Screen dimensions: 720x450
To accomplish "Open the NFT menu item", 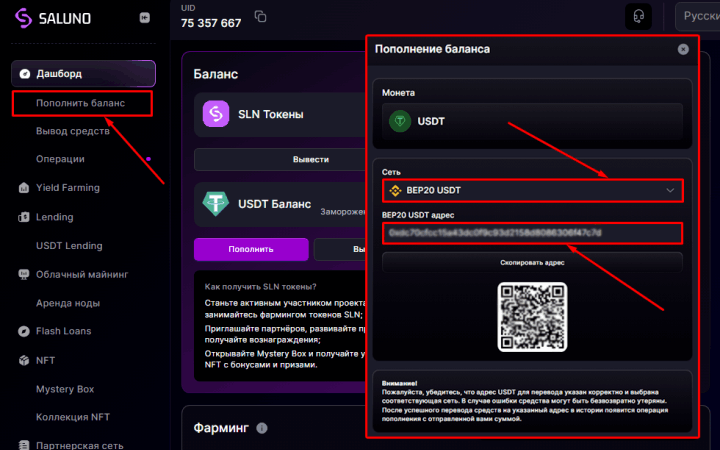I will tap(45, 360).
